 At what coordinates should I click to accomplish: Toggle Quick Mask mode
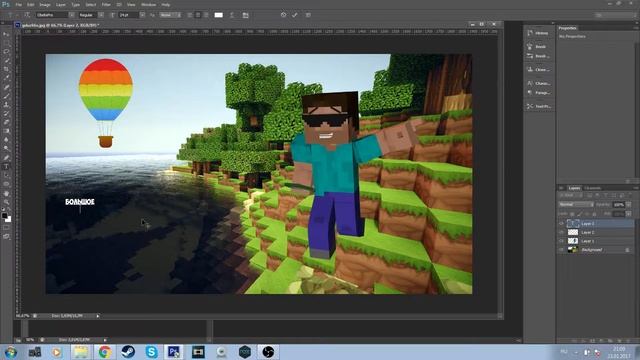[6, 228]
